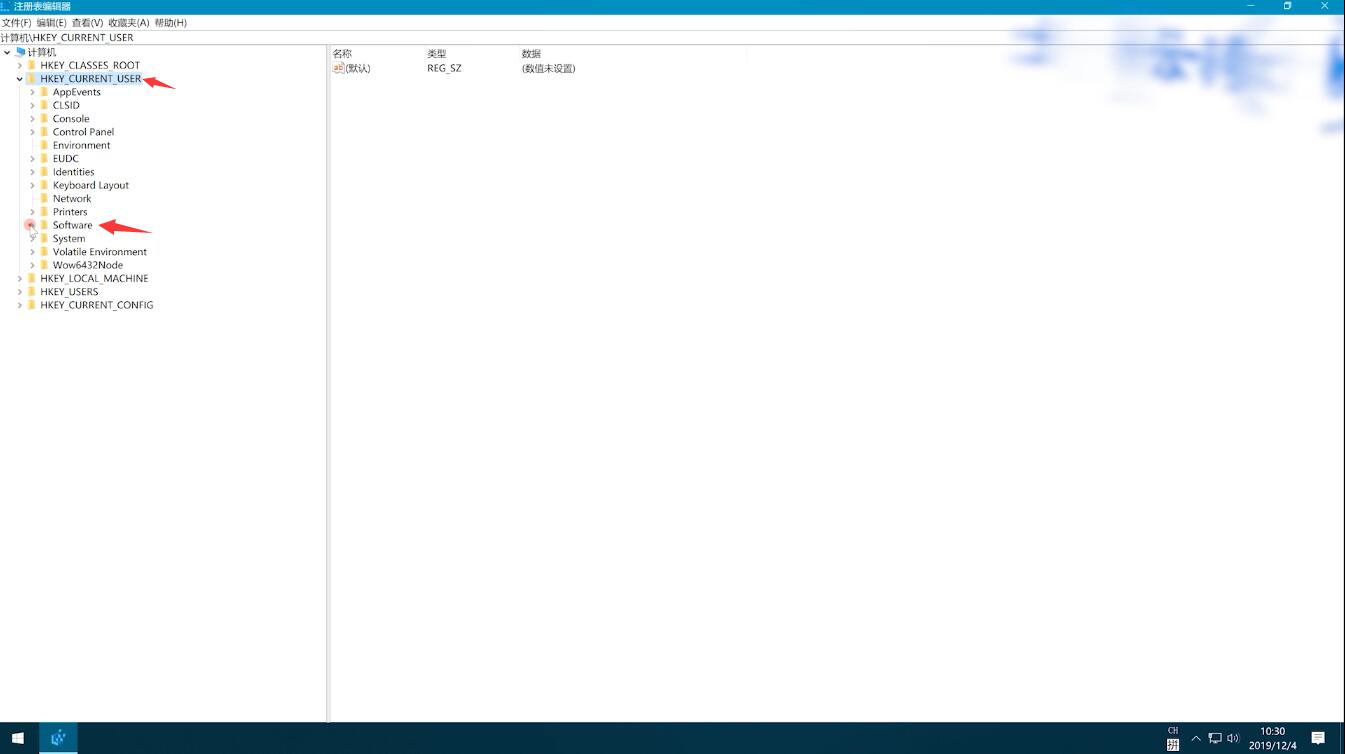This screenshot has height=754, width=1345.
Task: Expand the Console key
Action: [32, 119]
